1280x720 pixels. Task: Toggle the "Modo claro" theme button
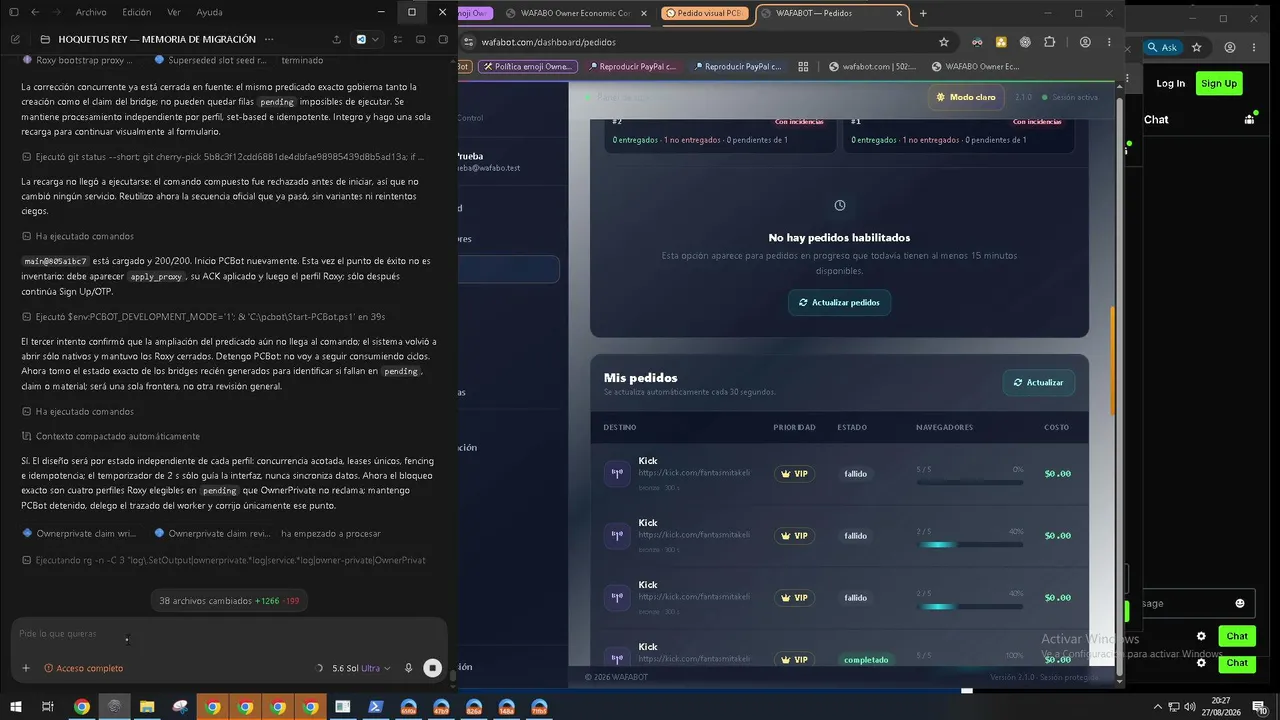click(966, 97)
